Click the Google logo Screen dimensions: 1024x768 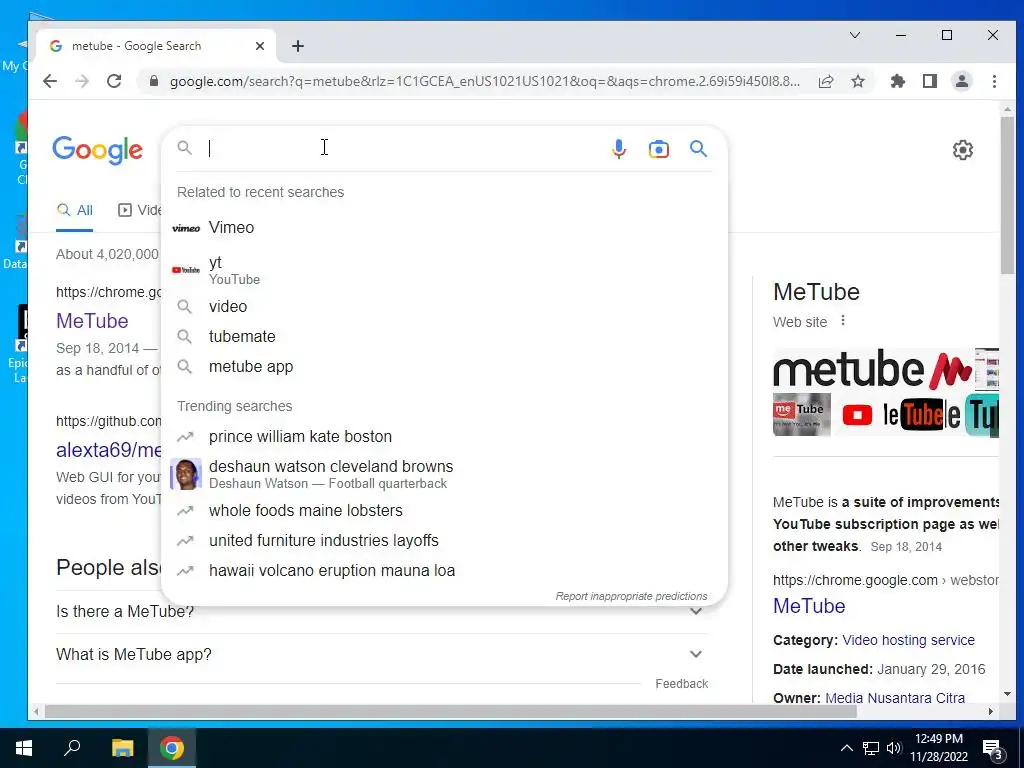pos(97,150)
